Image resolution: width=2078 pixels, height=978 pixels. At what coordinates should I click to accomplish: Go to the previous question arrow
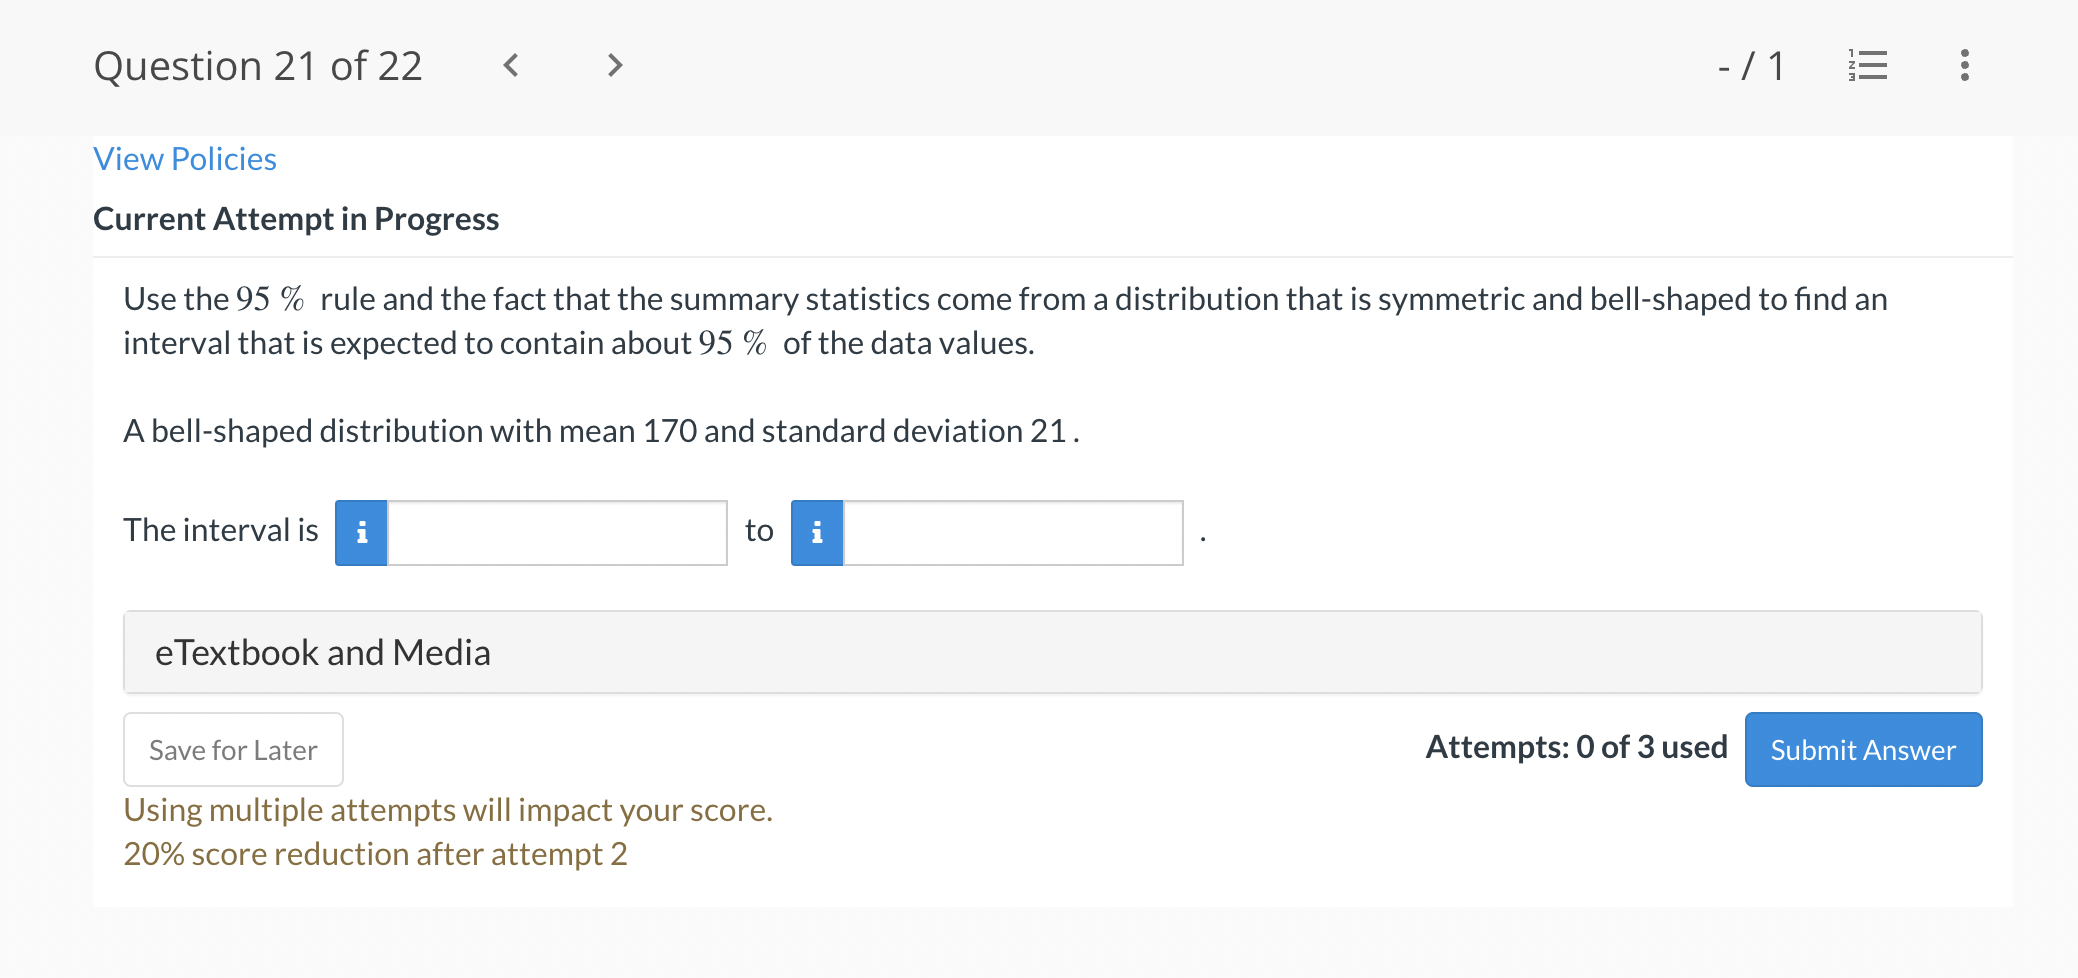[x=511, y=66]
